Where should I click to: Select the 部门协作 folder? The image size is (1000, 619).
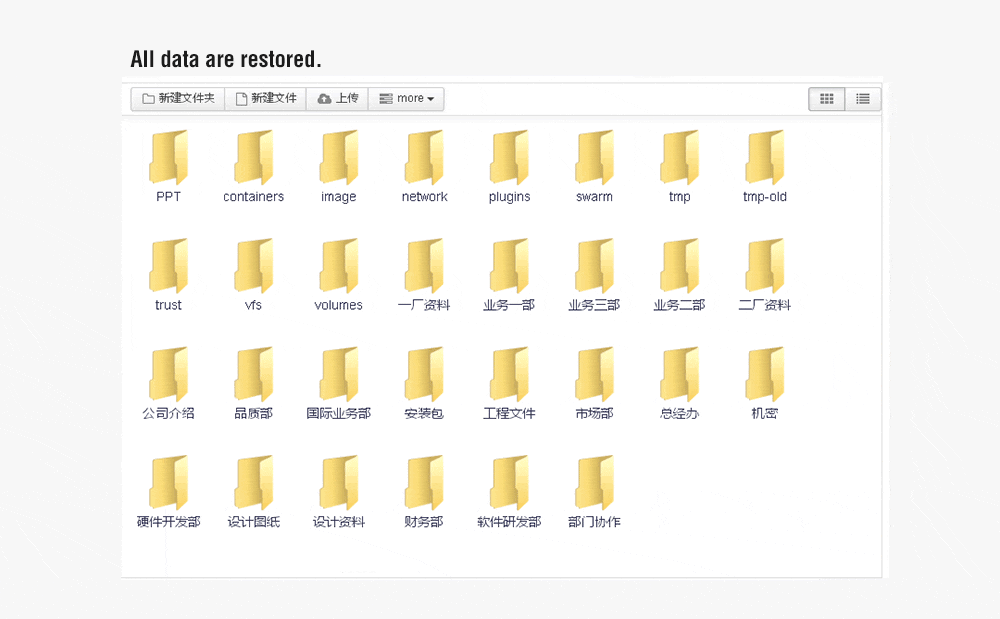click(594, 484)
